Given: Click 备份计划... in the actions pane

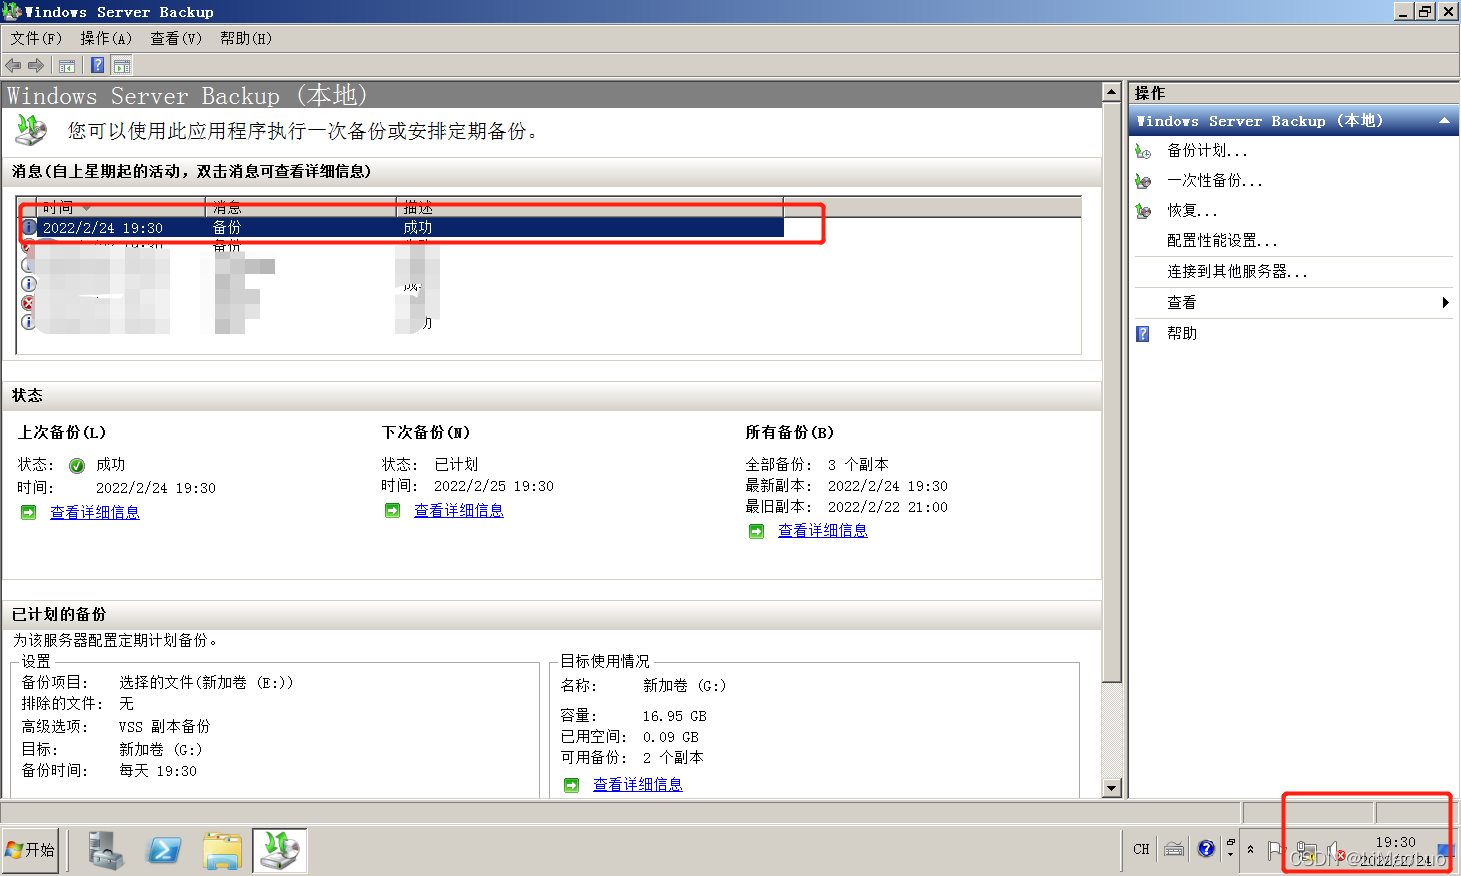Looking at the screenshot, I should (1207, 151).
